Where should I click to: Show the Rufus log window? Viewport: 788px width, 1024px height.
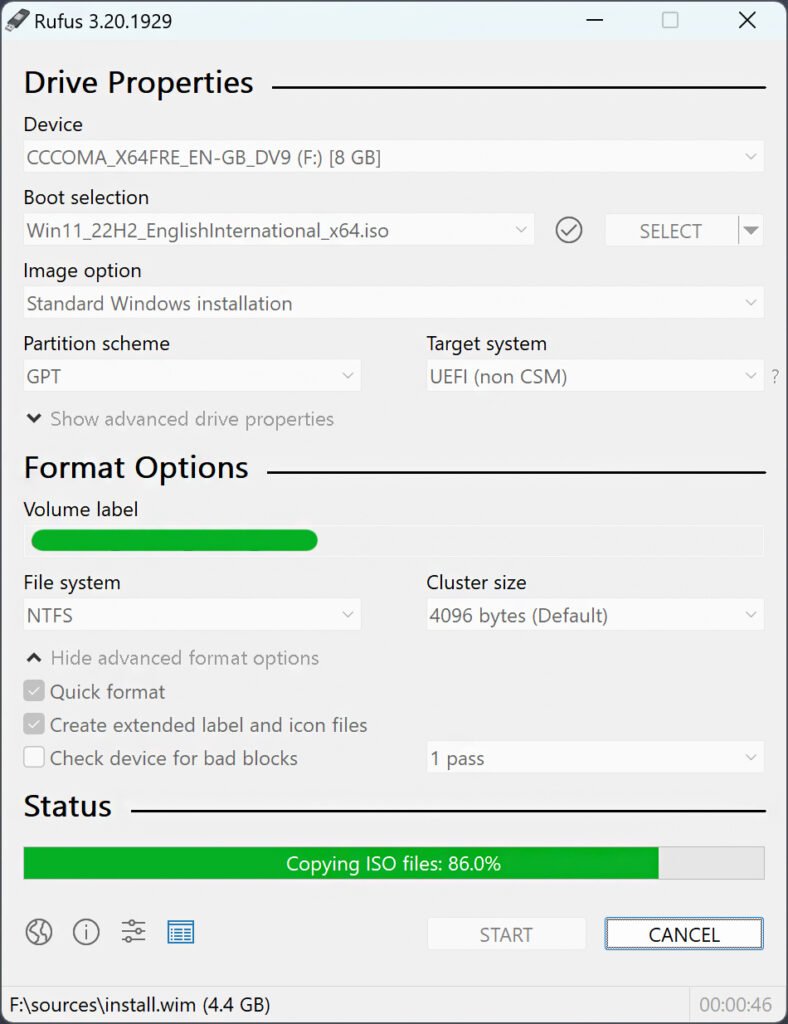click(x=180, y=932)
